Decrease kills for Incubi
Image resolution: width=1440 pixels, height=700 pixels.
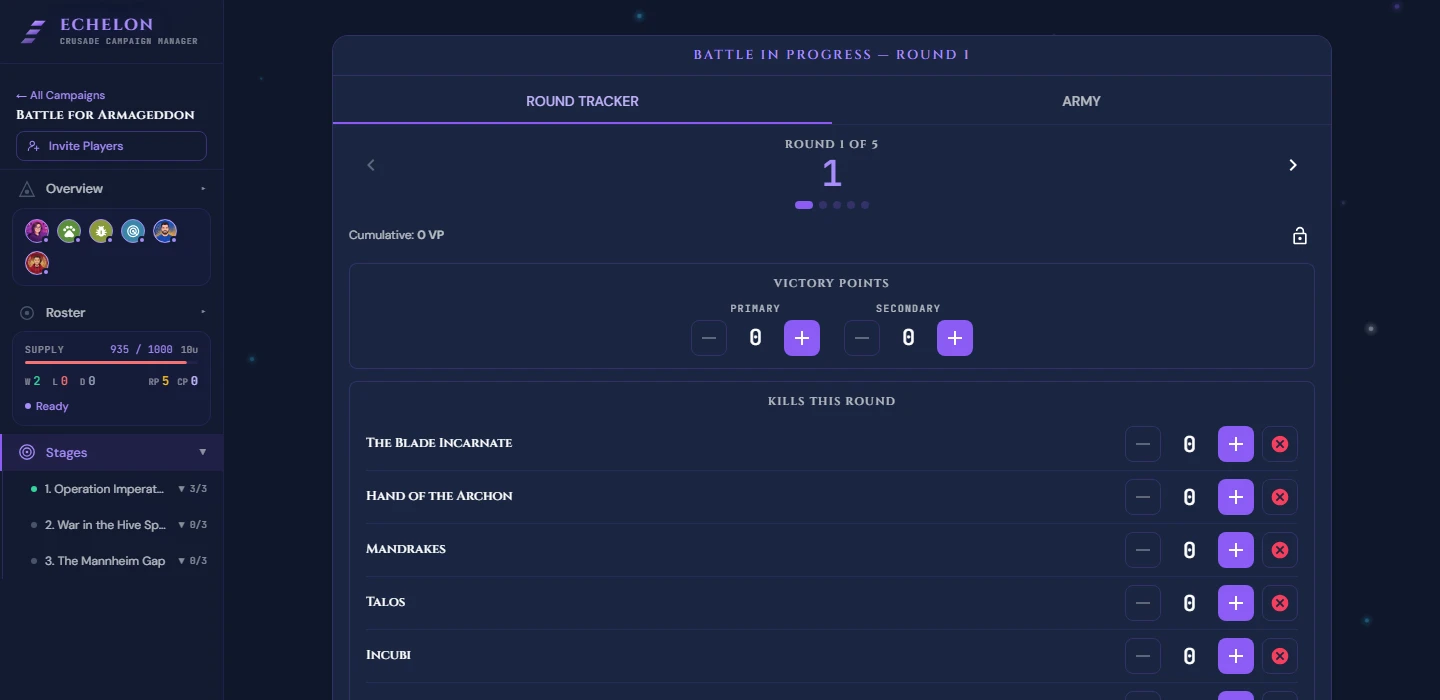[1143, 656]
